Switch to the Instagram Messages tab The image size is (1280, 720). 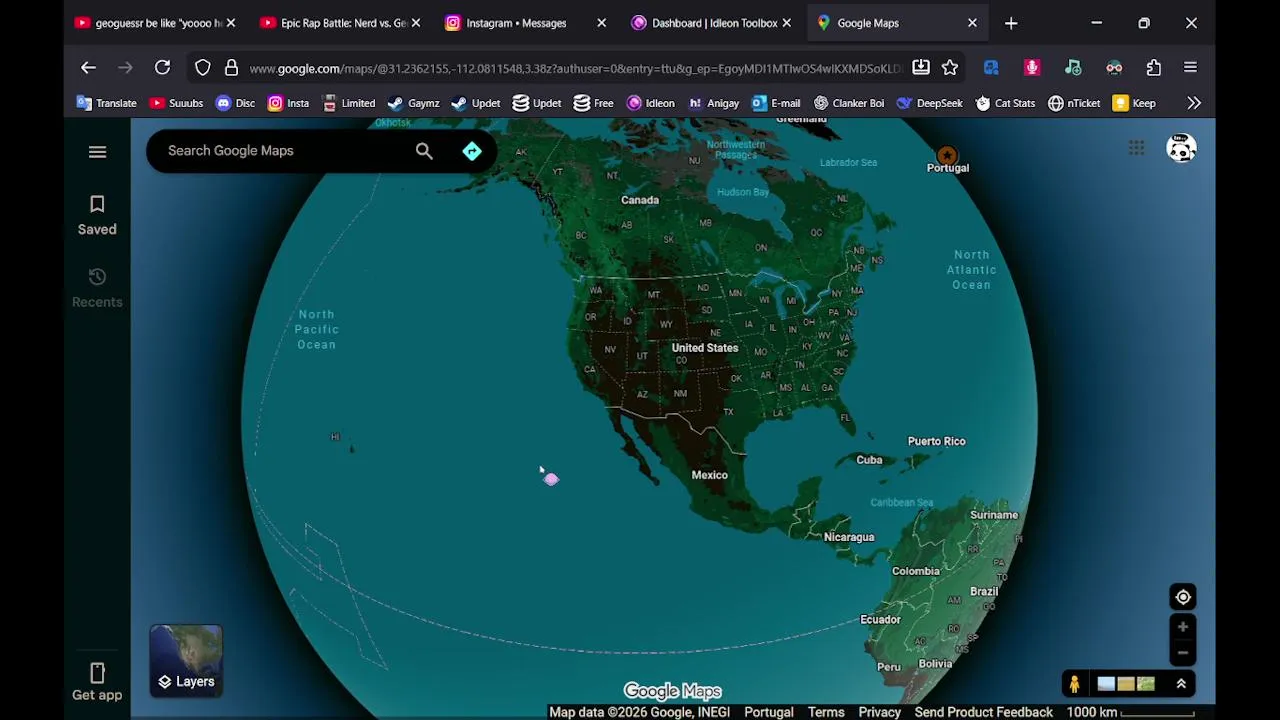click(517, 23)
